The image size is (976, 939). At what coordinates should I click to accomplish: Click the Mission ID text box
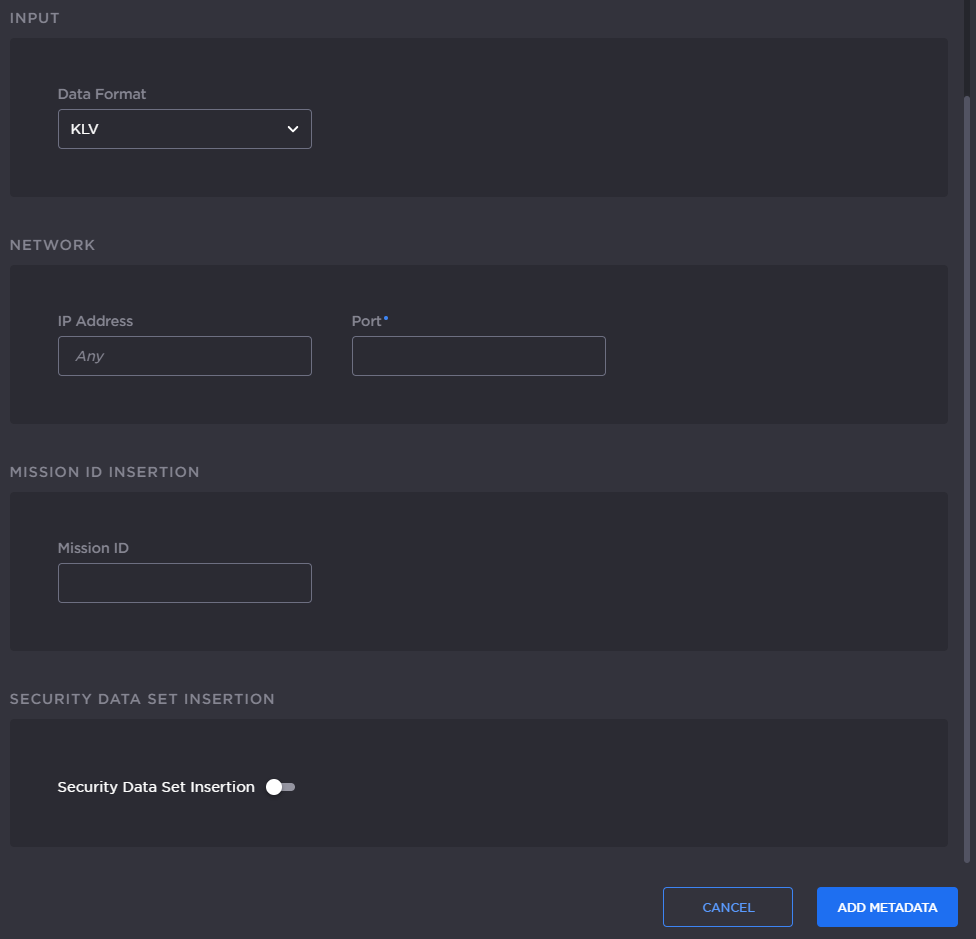point(184,583)
